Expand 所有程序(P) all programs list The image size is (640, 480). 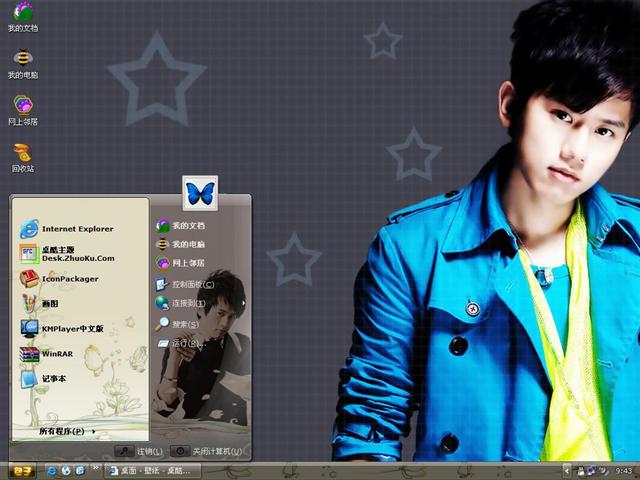pos(67,431)
